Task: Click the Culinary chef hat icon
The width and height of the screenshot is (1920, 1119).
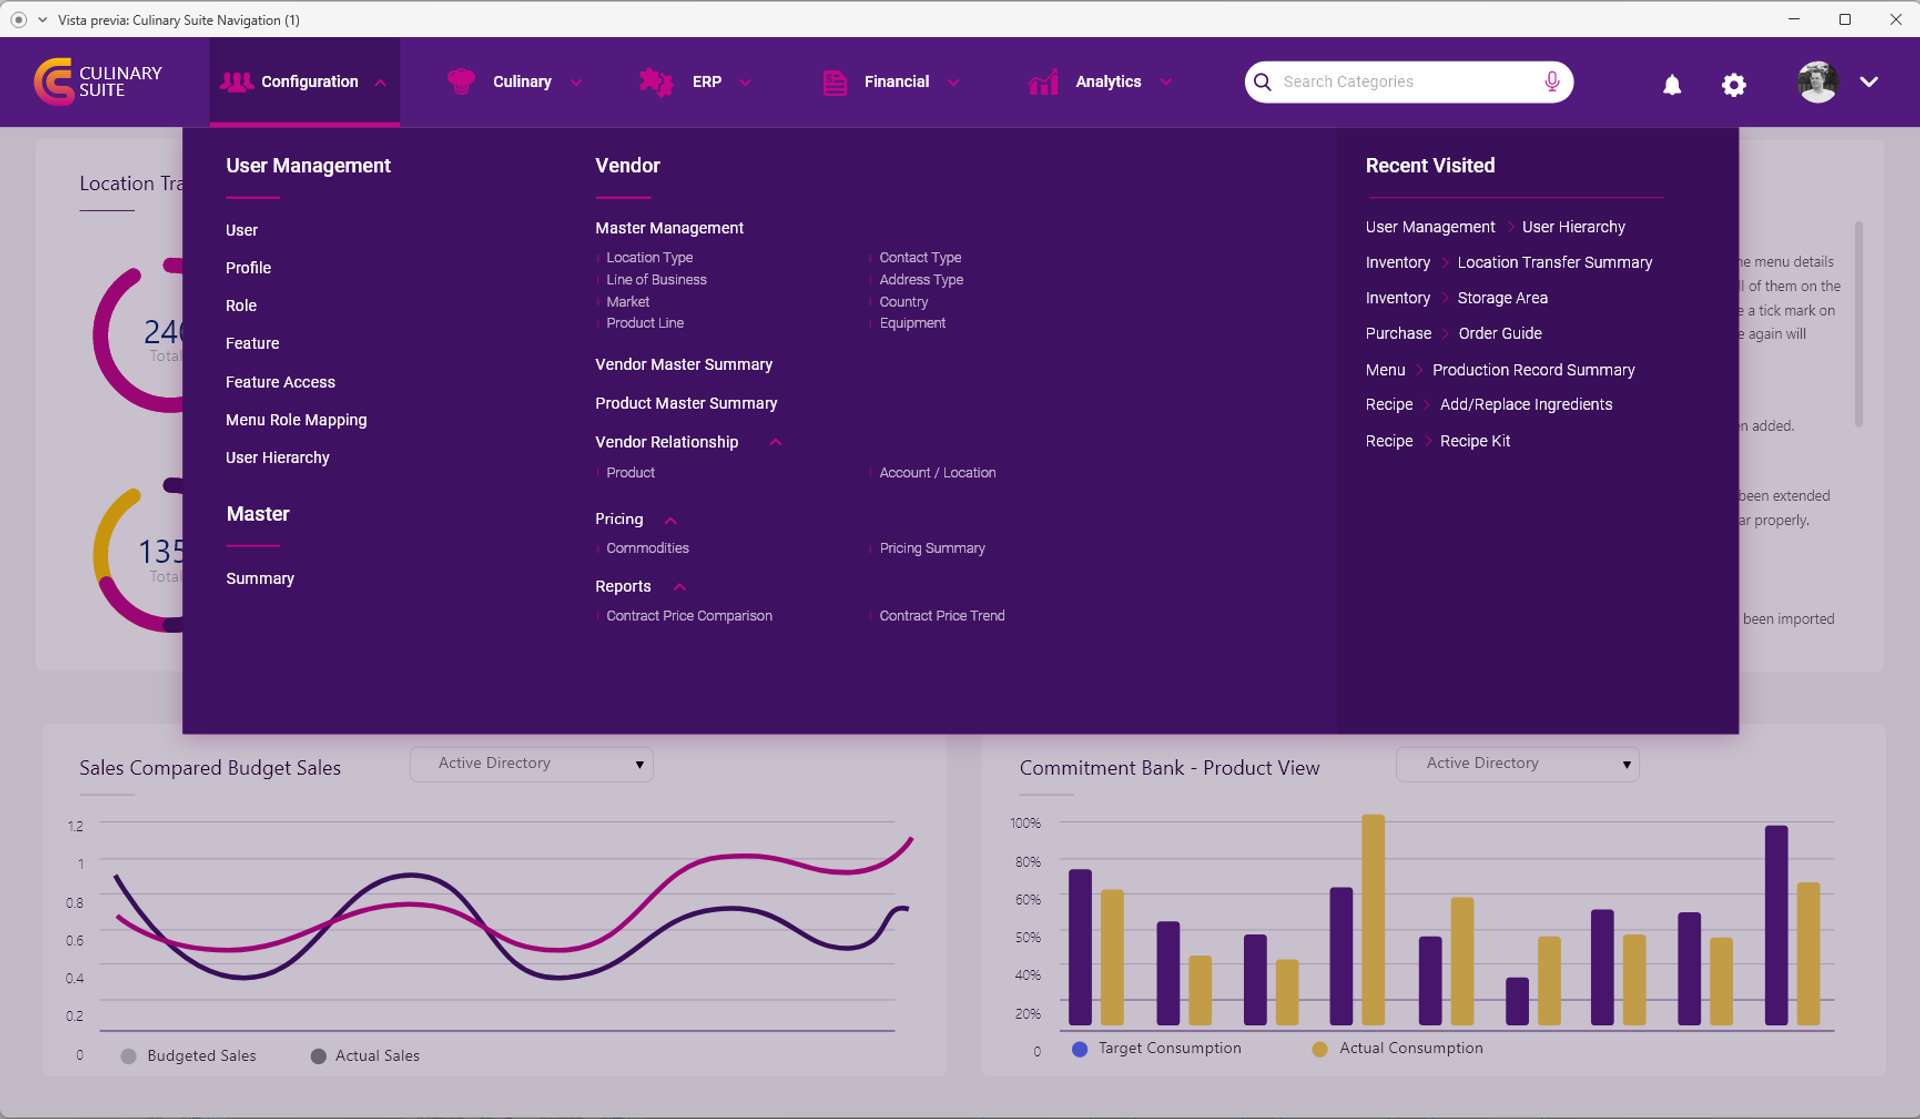Action: (461, 82)
